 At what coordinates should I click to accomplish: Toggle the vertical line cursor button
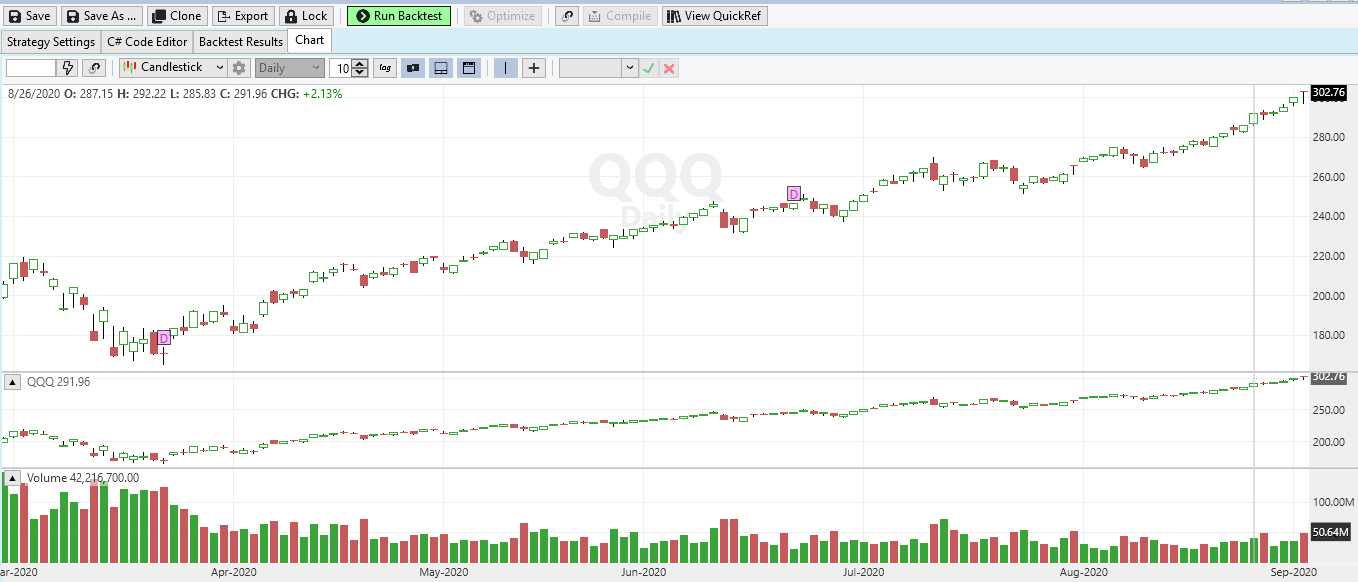pyautogui.click(x=506, y=68)
